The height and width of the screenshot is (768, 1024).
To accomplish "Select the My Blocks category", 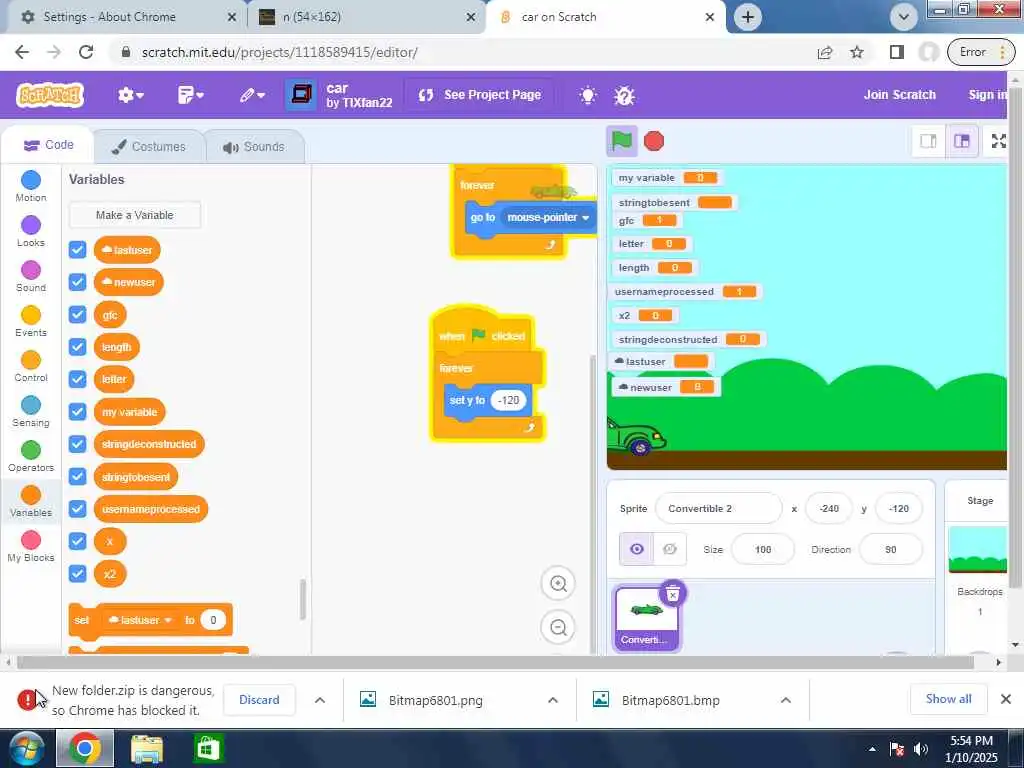I will (x=31, y=547).
